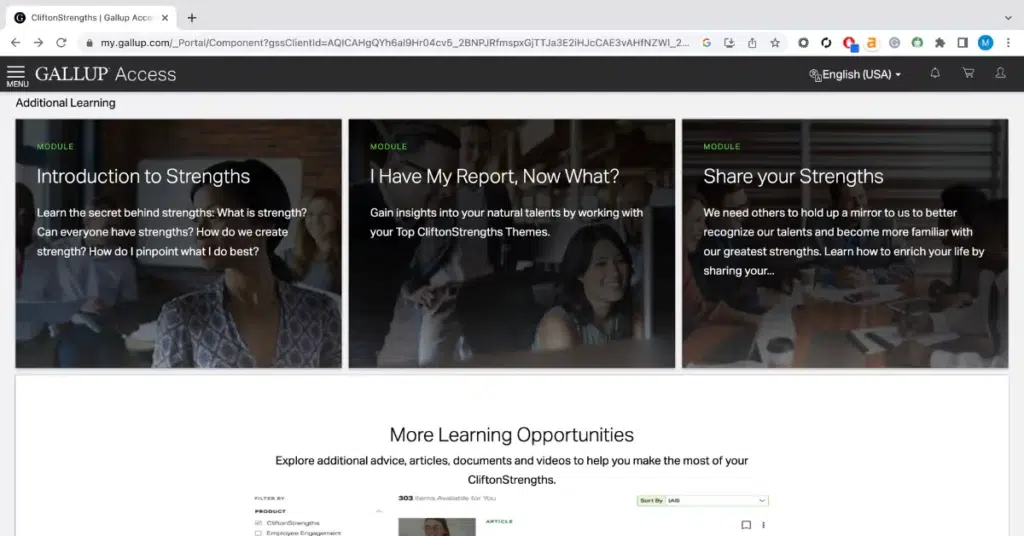Click the Introduction to Strengths card description
1024x536 pixels.
pyautogui.click(x=172, y=232)
